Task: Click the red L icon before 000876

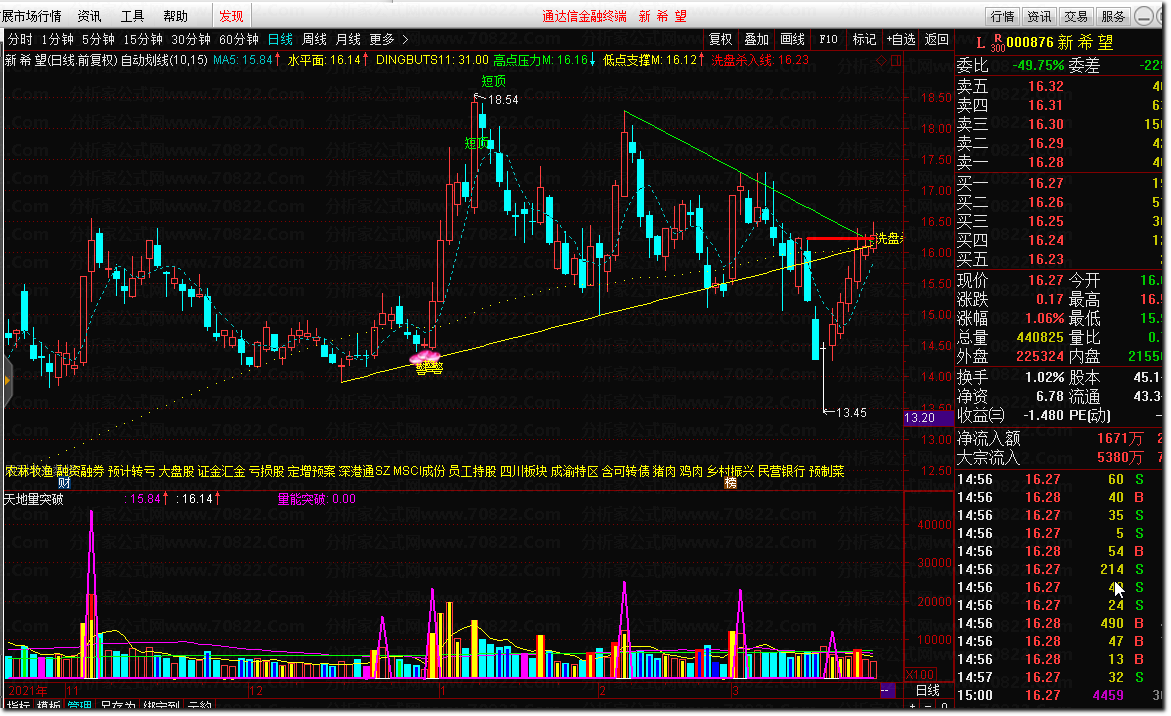Action: 981,43
